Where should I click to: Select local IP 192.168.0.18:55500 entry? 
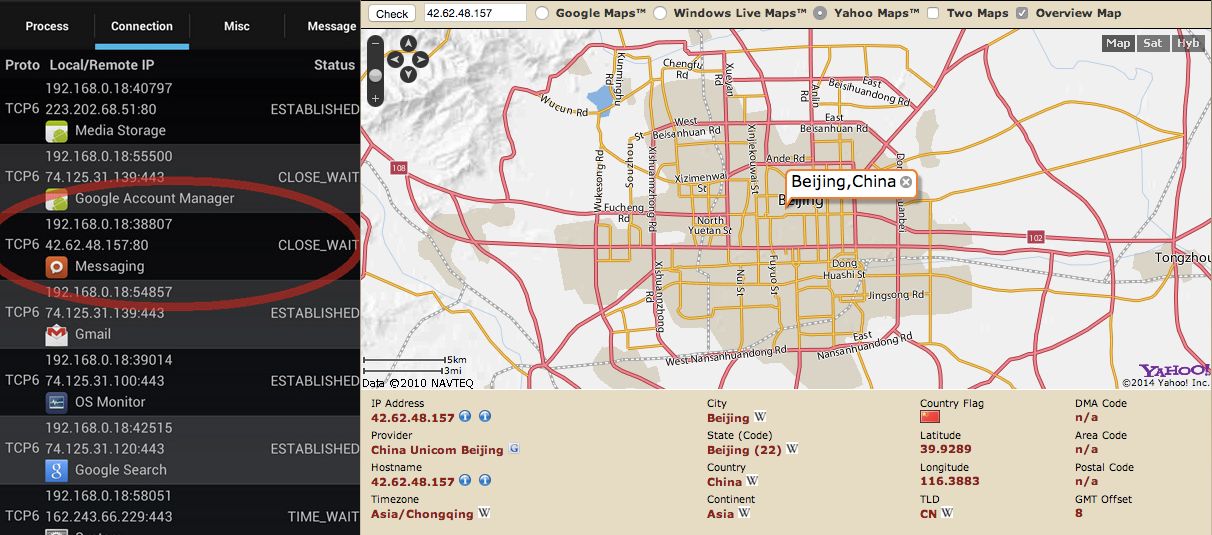click(x=108, y=157)
